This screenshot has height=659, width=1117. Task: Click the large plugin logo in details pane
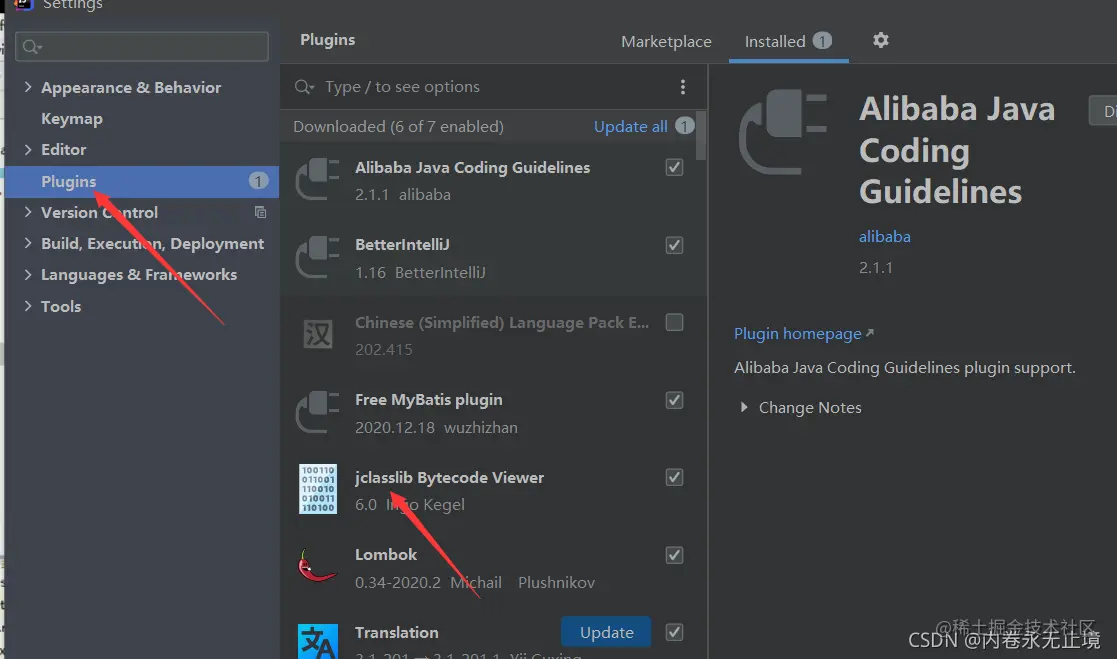783,132
